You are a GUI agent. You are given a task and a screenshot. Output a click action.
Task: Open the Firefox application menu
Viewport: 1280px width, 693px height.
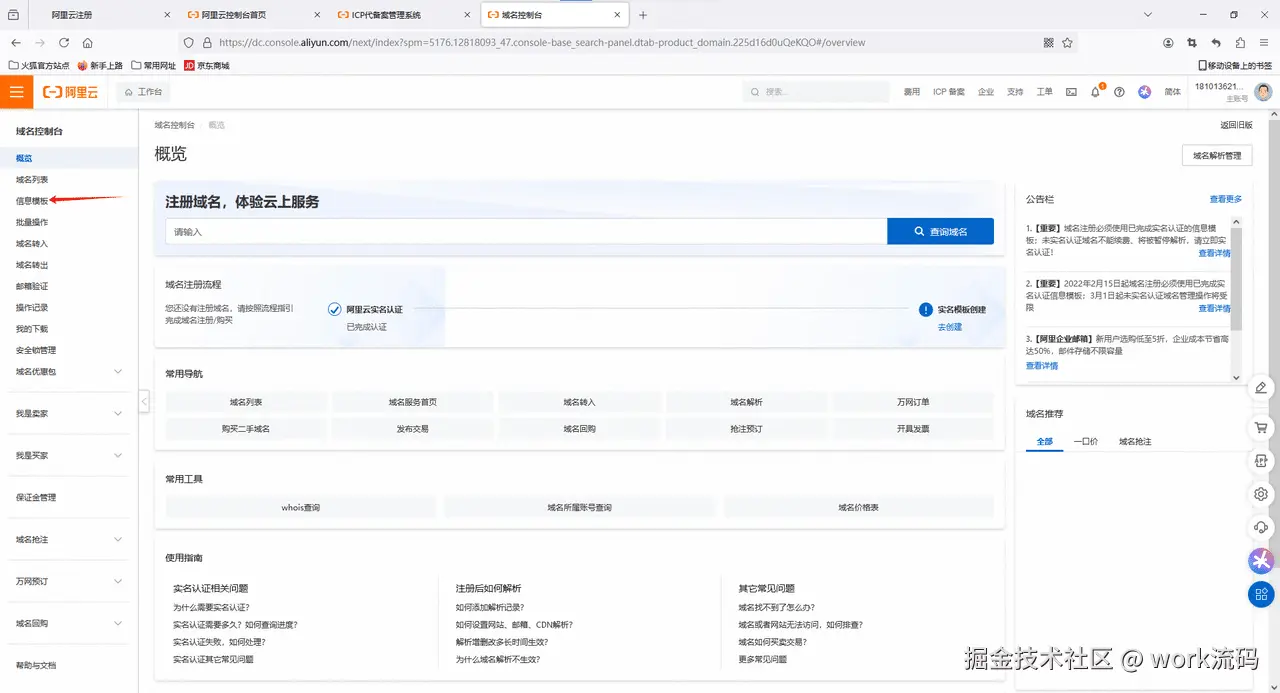tap(1264, 43)
